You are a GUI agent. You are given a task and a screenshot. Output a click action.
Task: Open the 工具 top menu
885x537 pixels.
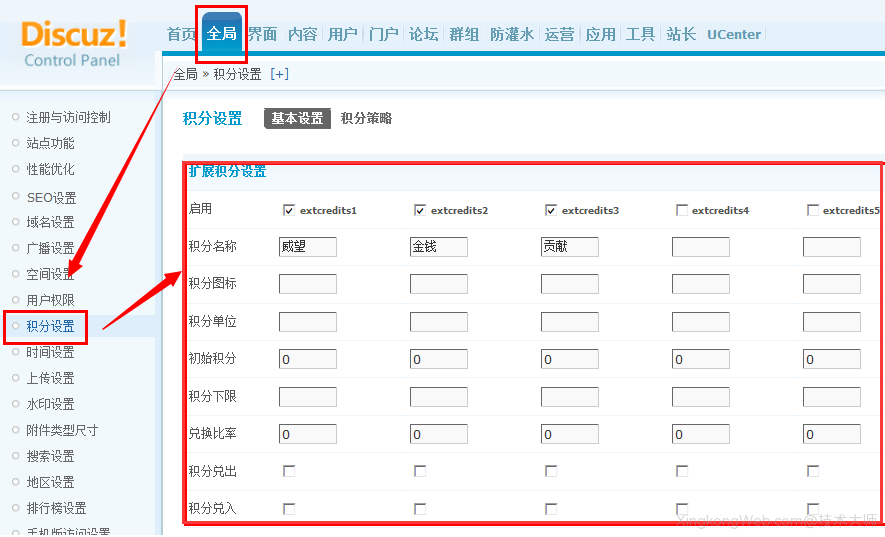[x=640, y=34]
